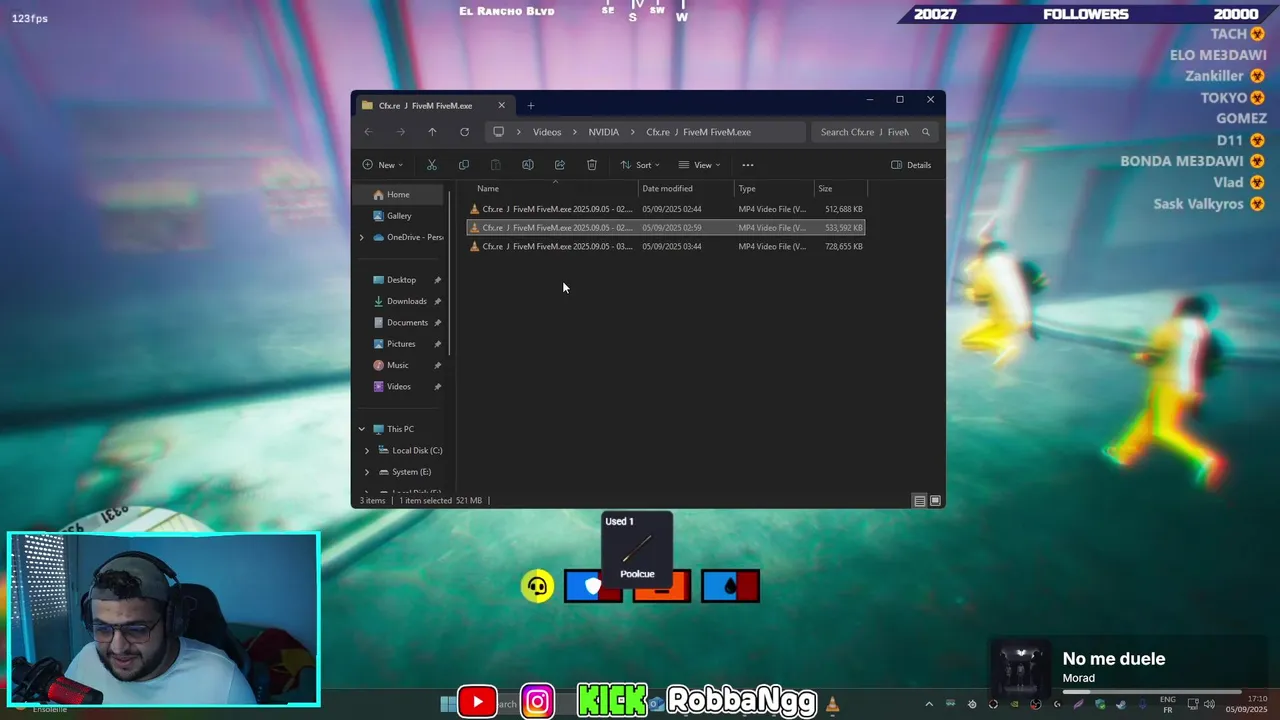Sort by Date modified column
The image size is (1280, 720).
[686, 188]
